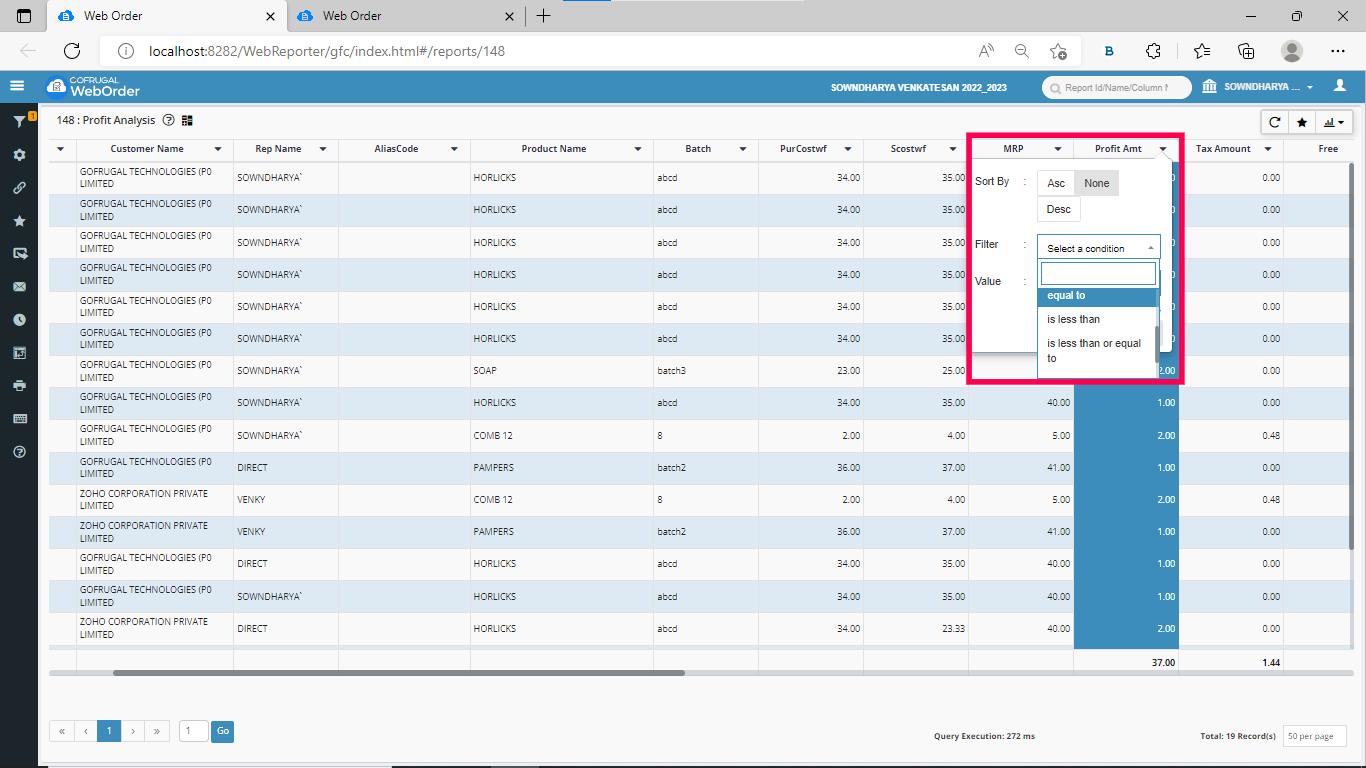This screenshot has width=1366, height=768.
Task: Mark report as favorite with toolbar star
Action: 1301,122
